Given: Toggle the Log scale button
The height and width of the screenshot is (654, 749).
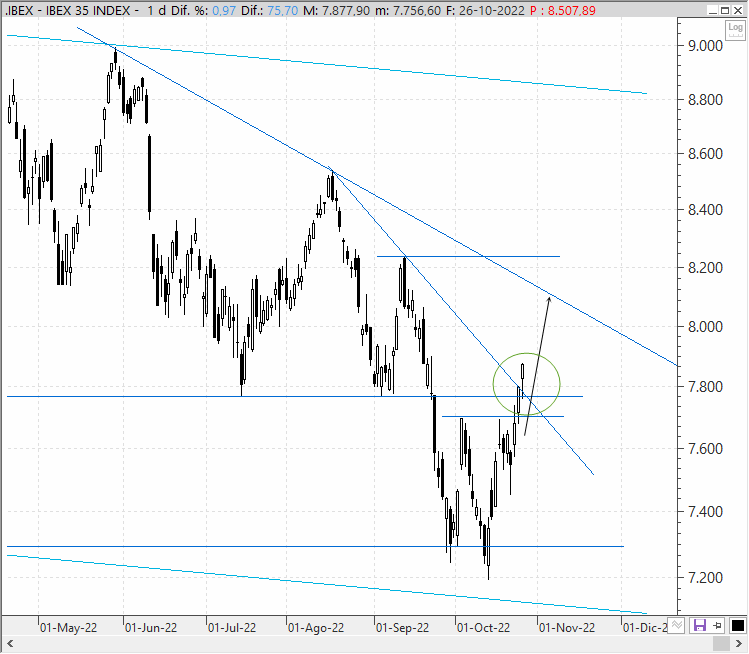Looking at the screenshot, I should [735, 29].
